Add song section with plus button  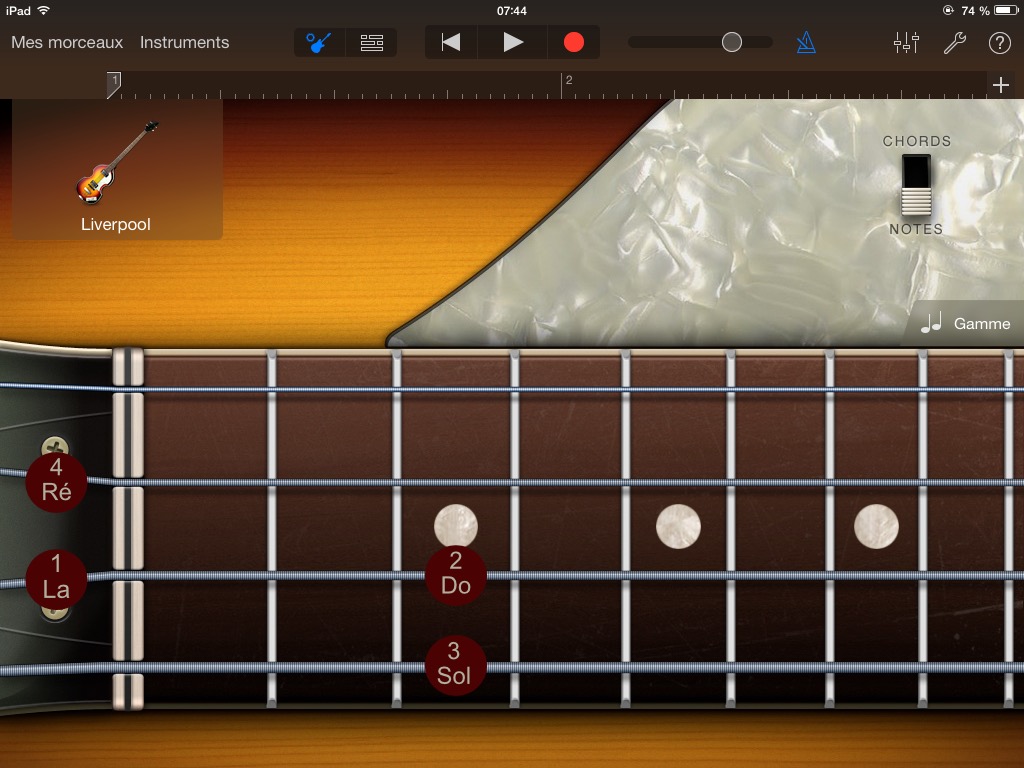(1000, 85)
